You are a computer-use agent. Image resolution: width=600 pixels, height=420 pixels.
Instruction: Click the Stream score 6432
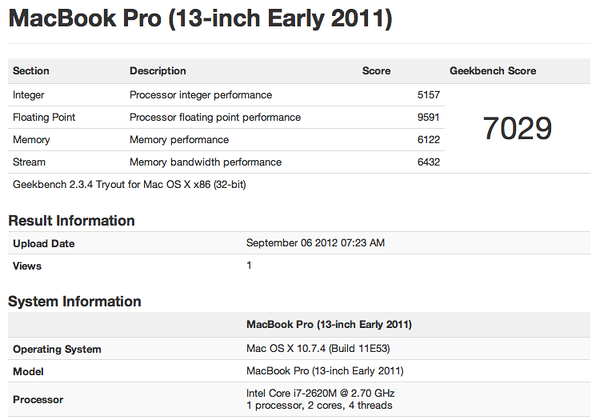428,162
